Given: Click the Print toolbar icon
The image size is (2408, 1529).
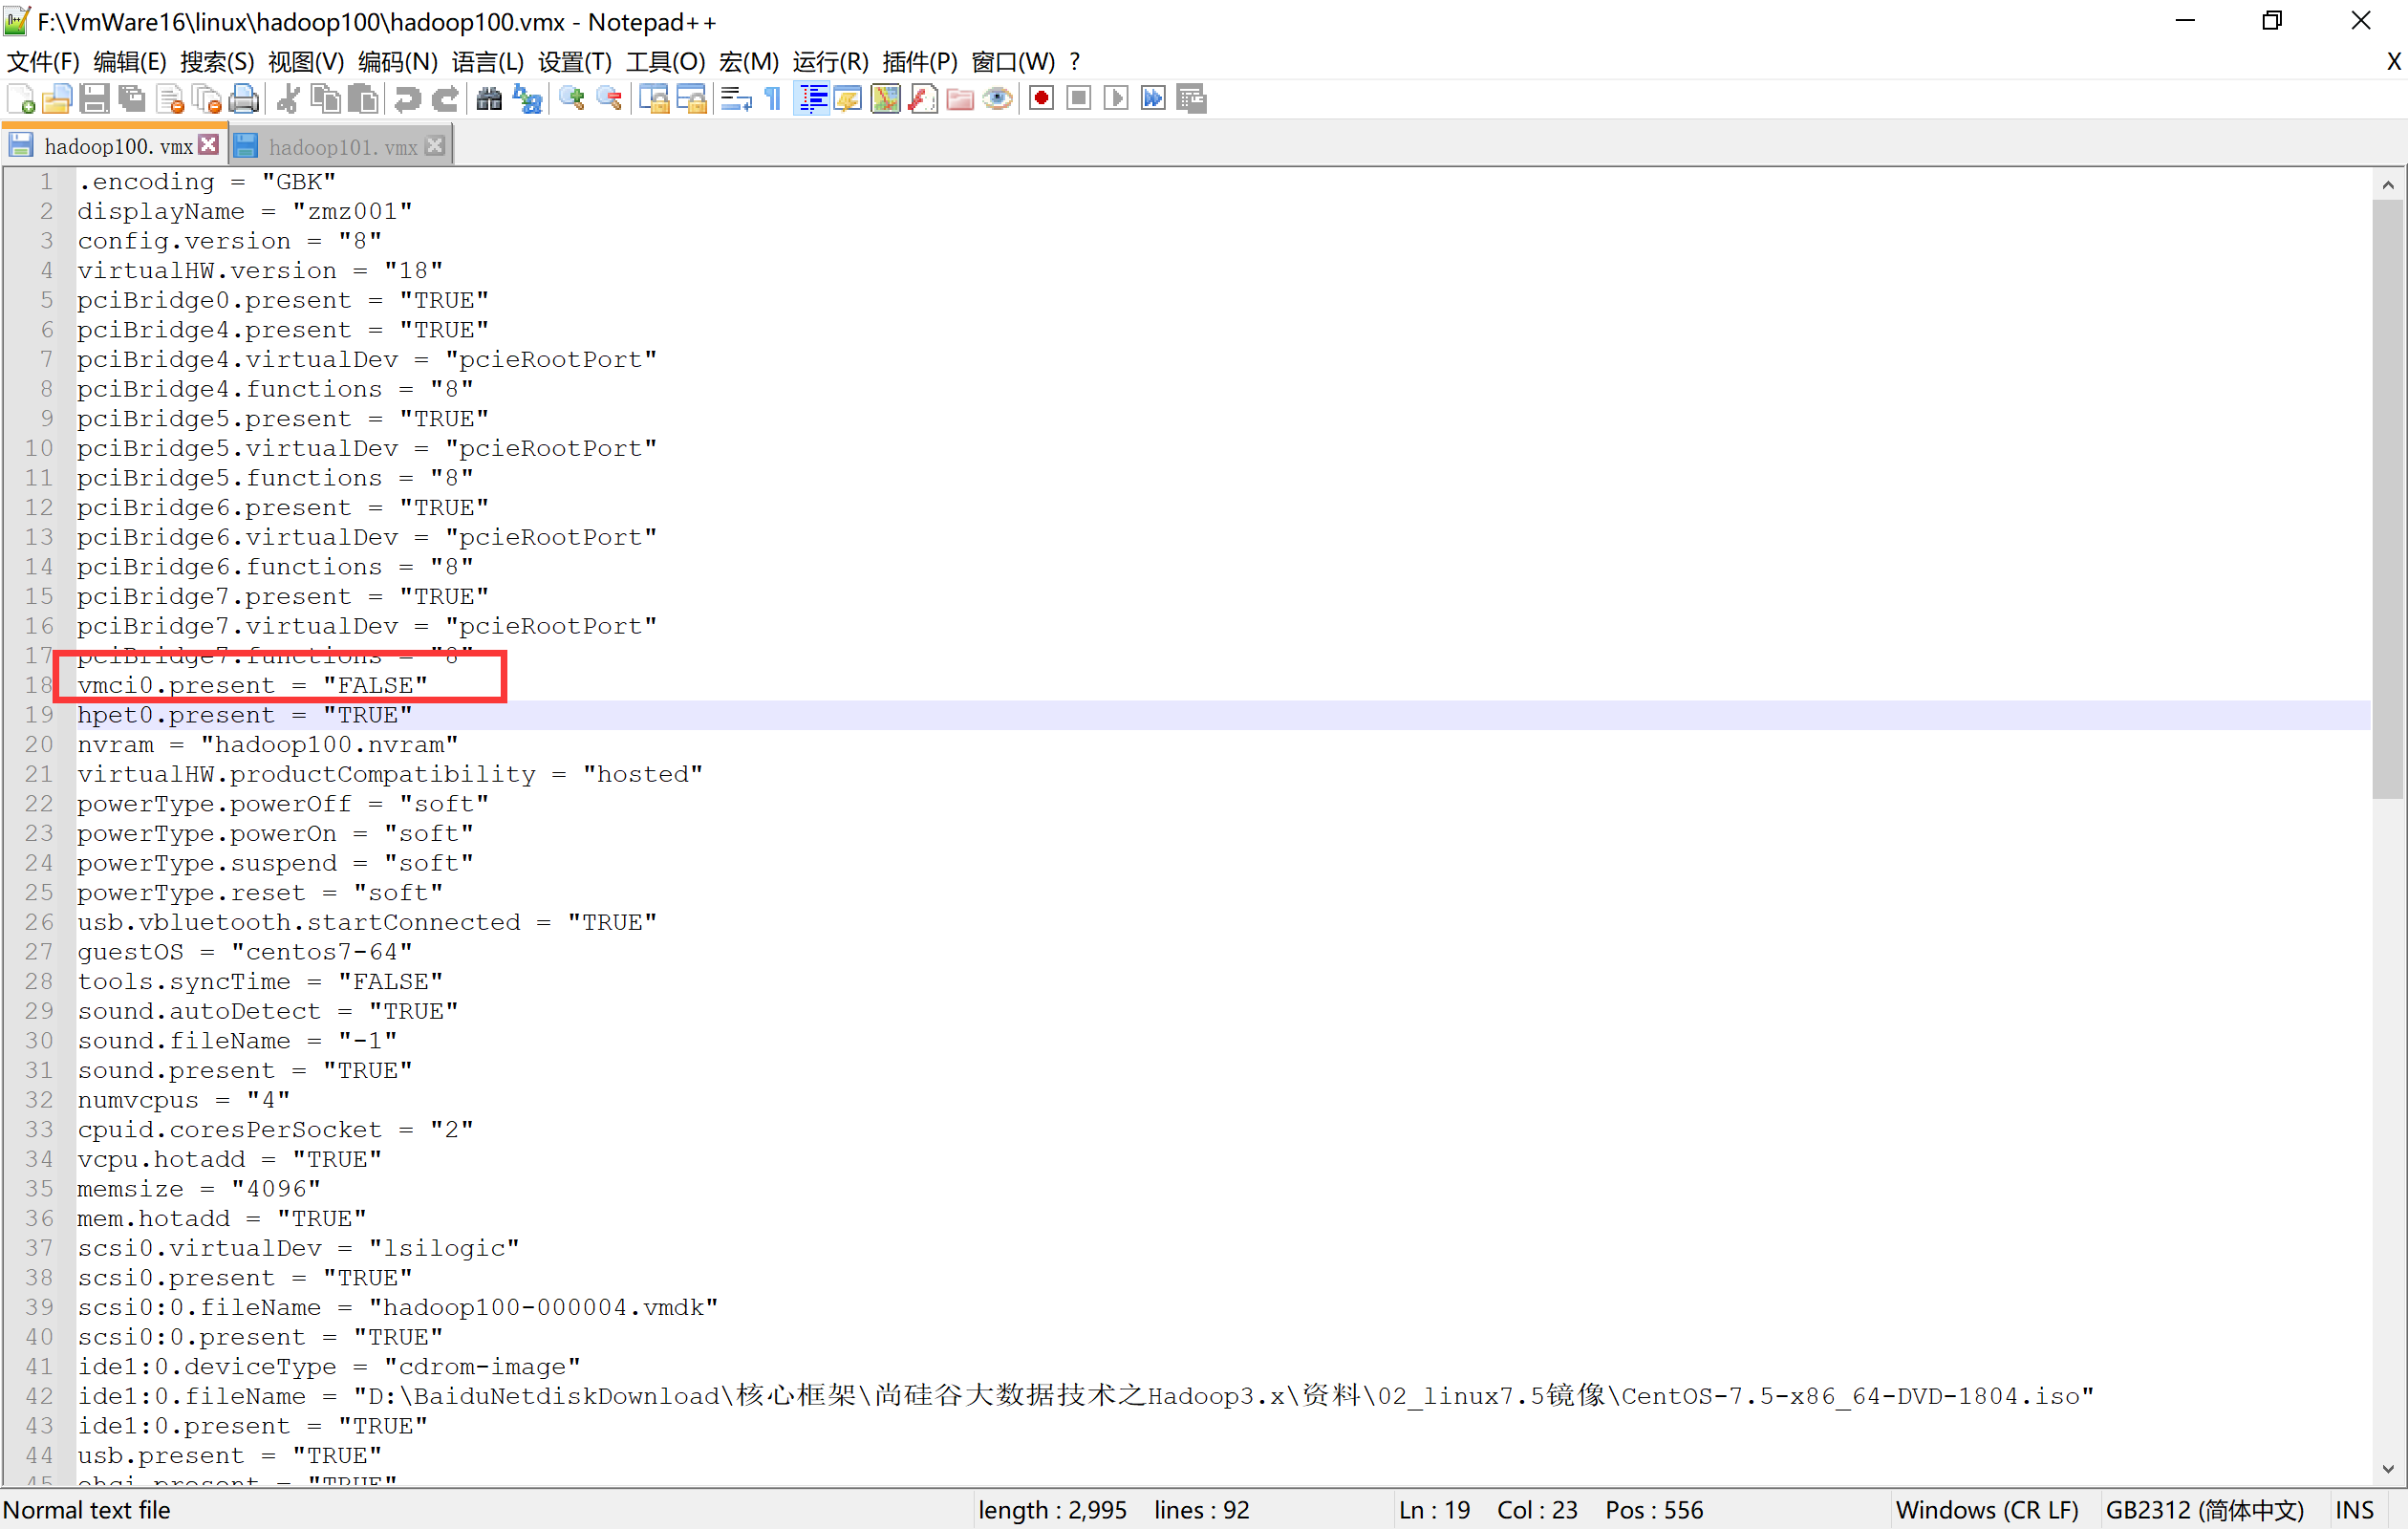Looking at the screenshot, I should [244, 99].
